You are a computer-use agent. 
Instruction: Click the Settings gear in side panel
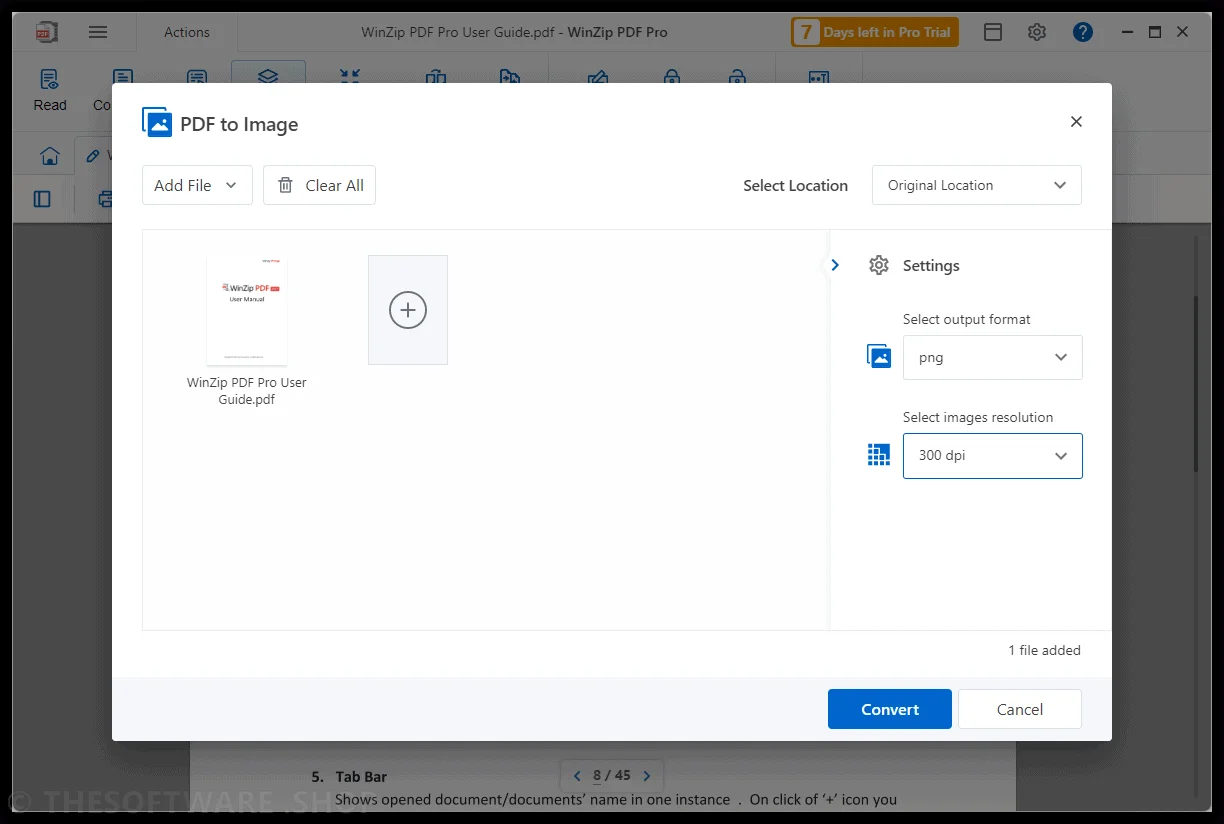pyautogui.click(x=879, y=265)
